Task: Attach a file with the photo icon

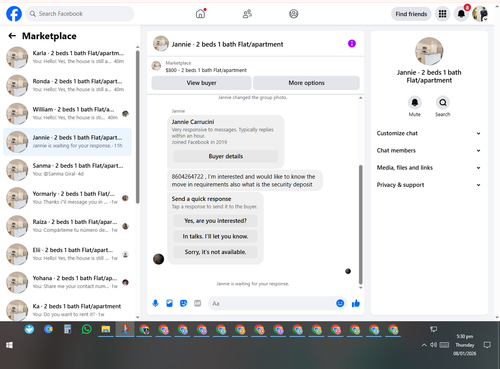Action: pos(169,303)
